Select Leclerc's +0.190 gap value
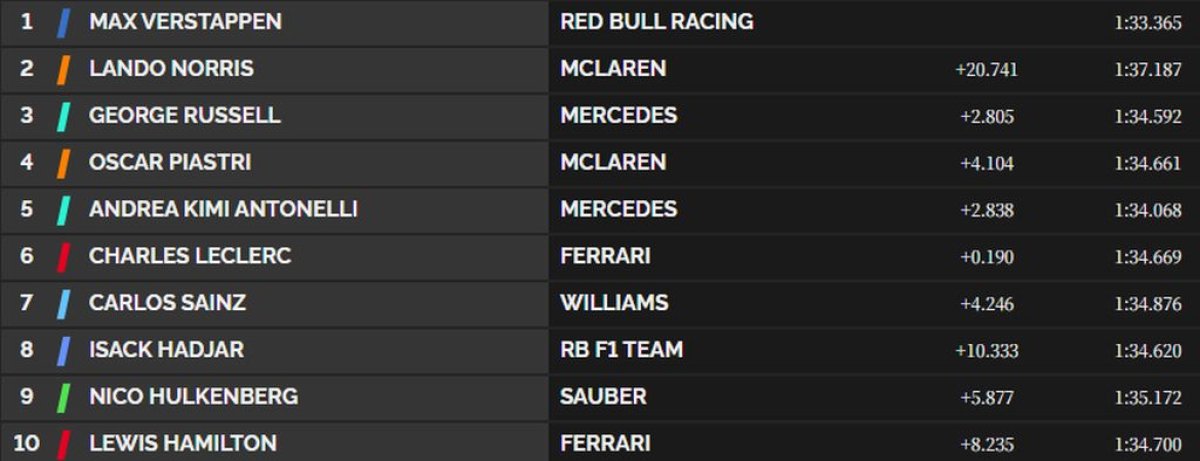This screenshot has width=1200, height=461. (x=986, y=257)
